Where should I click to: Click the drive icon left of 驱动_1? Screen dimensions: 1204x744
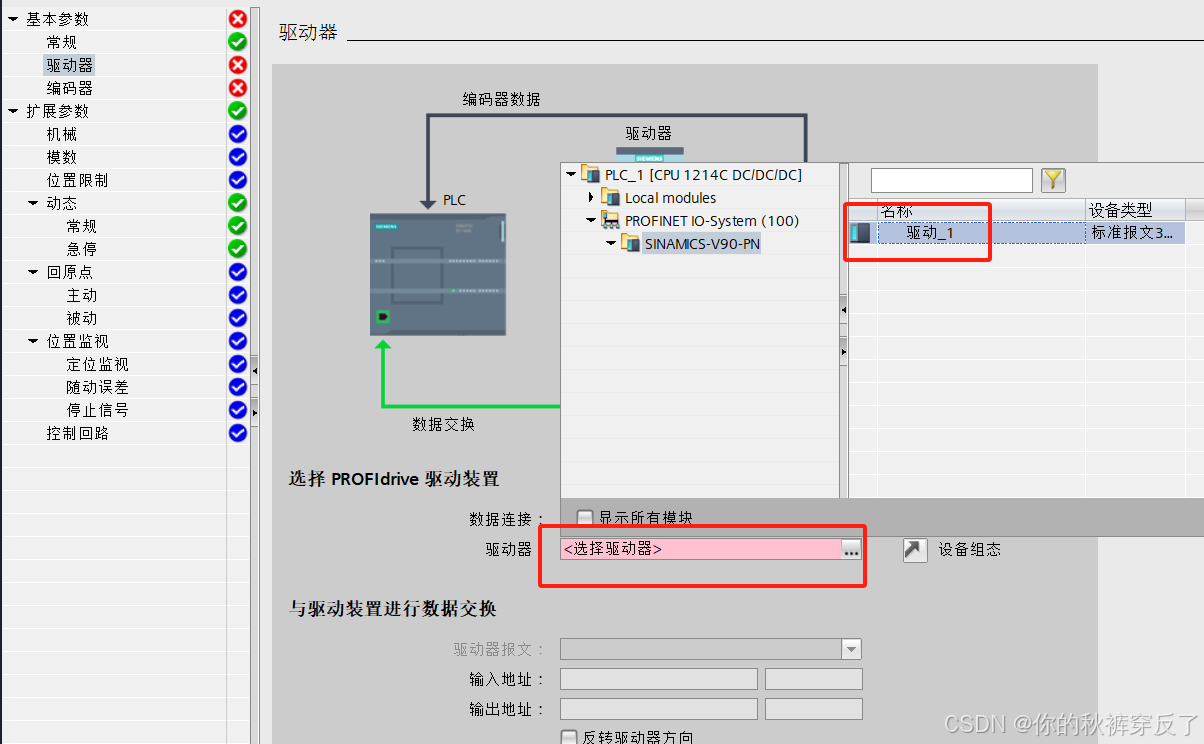[x=860, y=233]
